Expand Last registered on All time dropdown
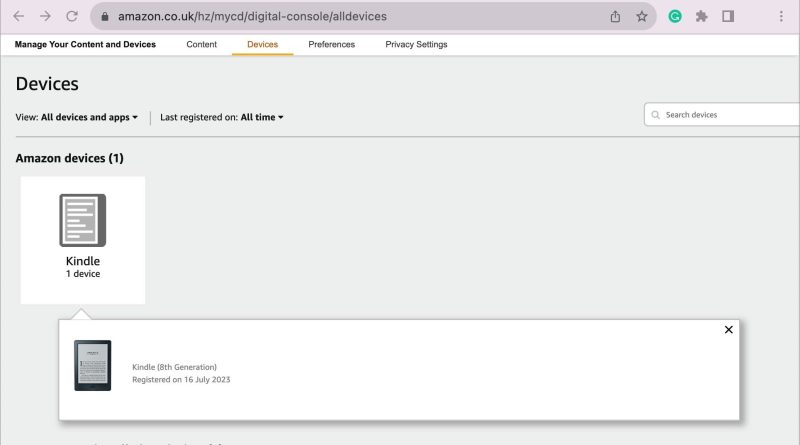 coord(221,117)
